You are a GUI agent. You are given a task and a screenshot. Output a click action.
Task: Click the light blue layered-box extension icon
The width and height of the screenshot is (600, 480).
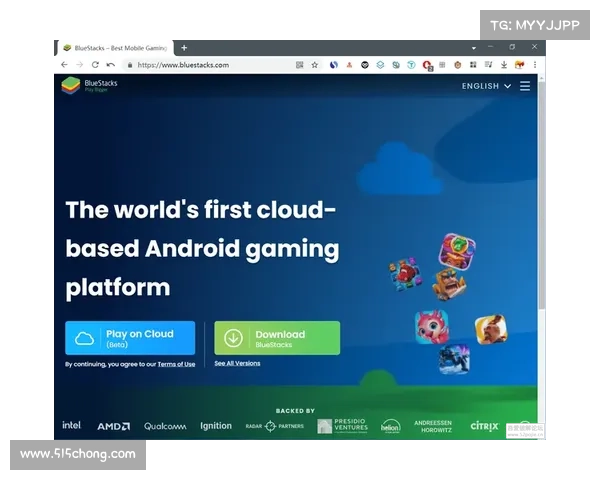[380, 65]
